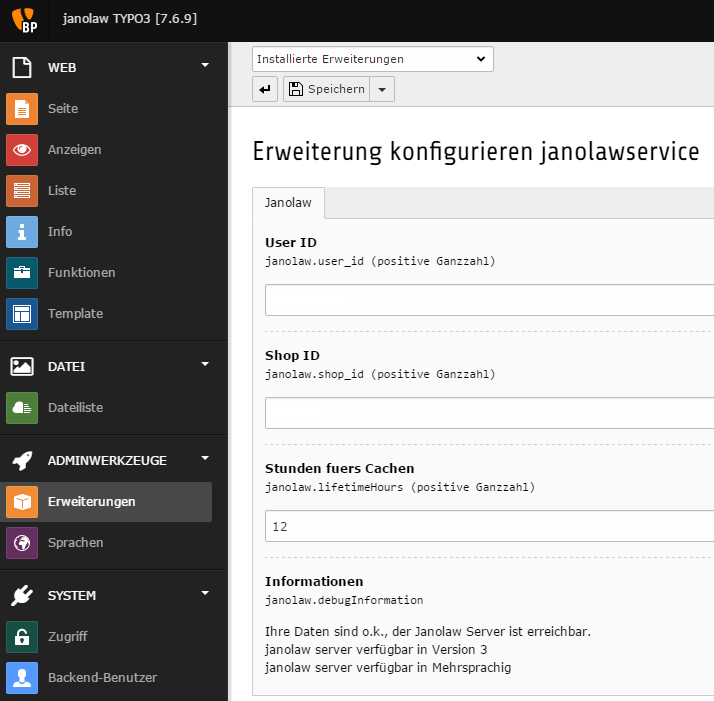Viewport: 714px width, 701px height.
Task: Click the Template label link
Action: click(76, 314)
